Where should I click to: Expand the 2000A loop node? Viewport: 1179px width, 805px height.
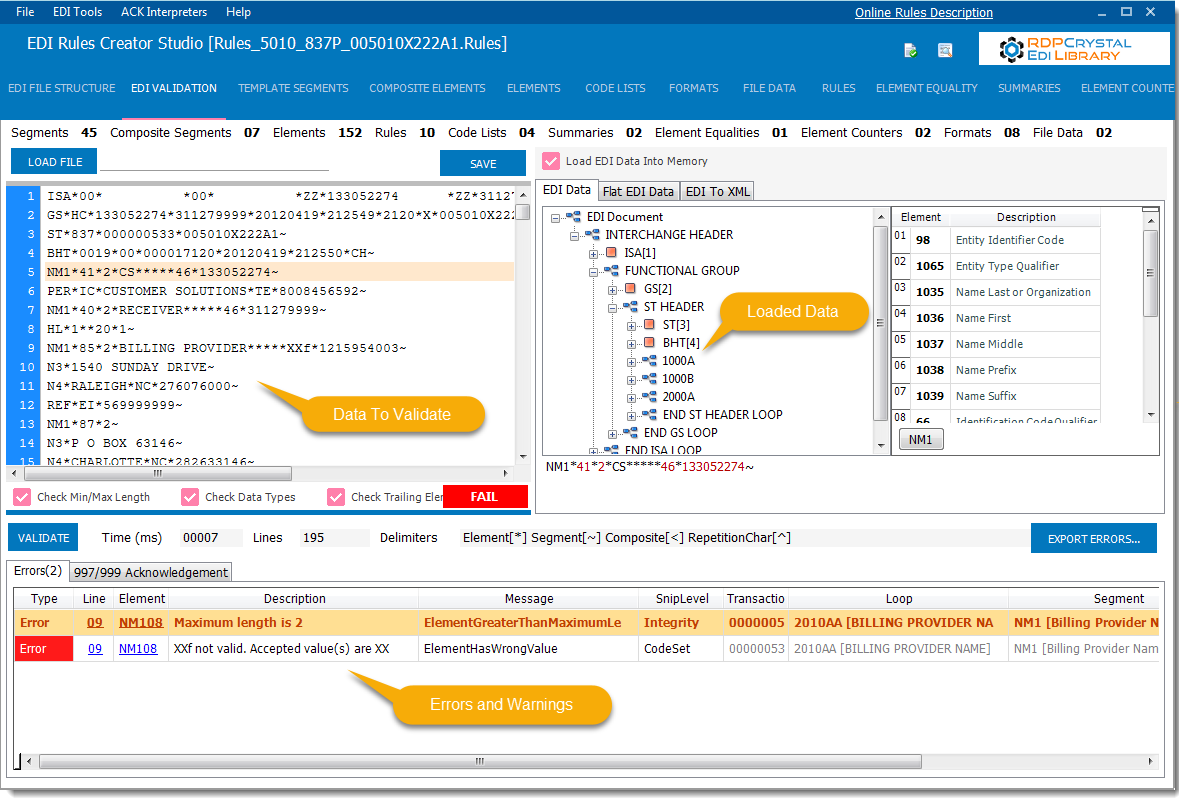[x=631, y=397]
